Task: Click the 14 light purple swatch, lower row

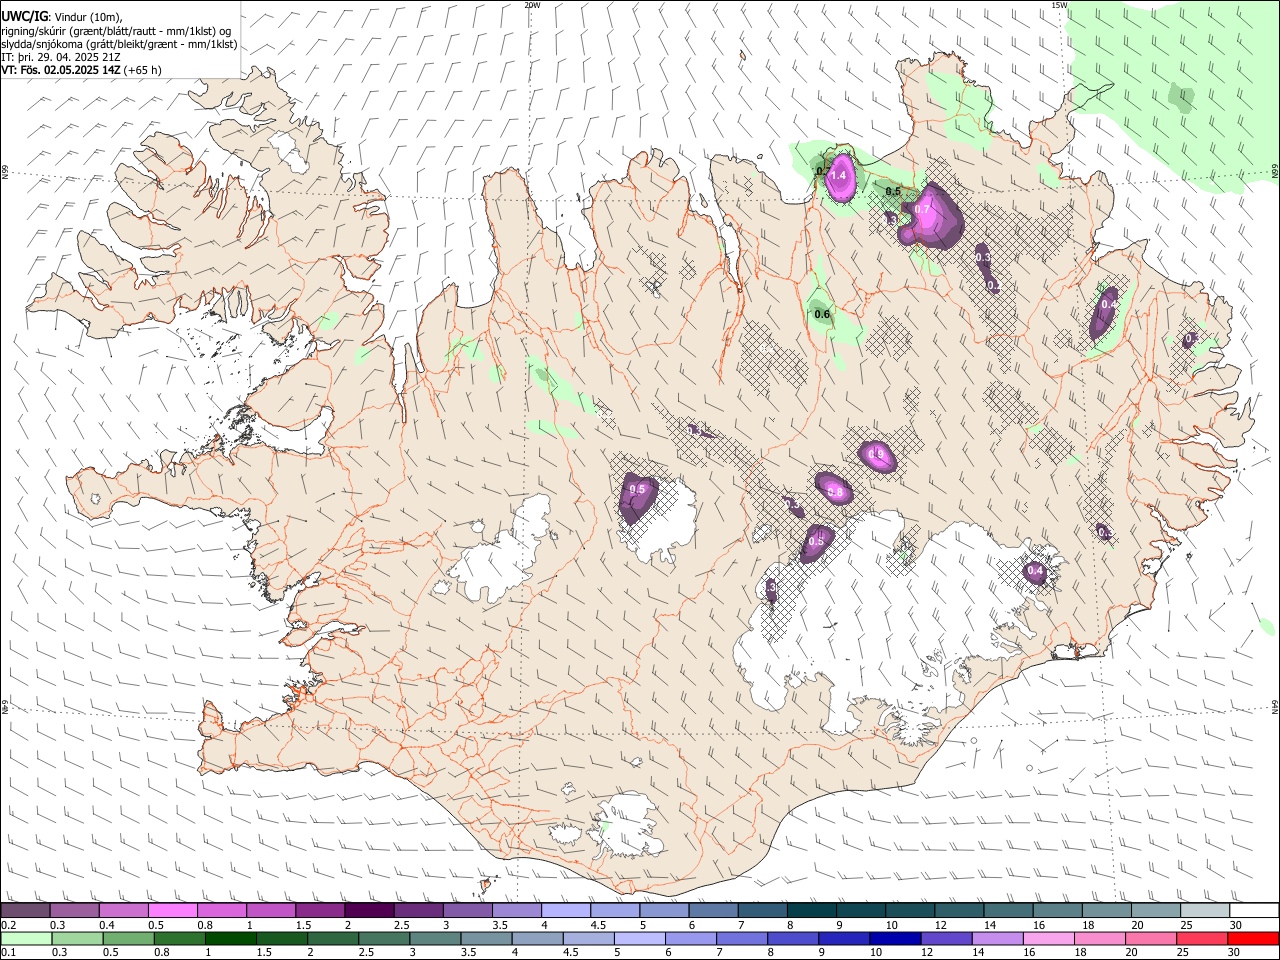Action: [x=996, y=938]
